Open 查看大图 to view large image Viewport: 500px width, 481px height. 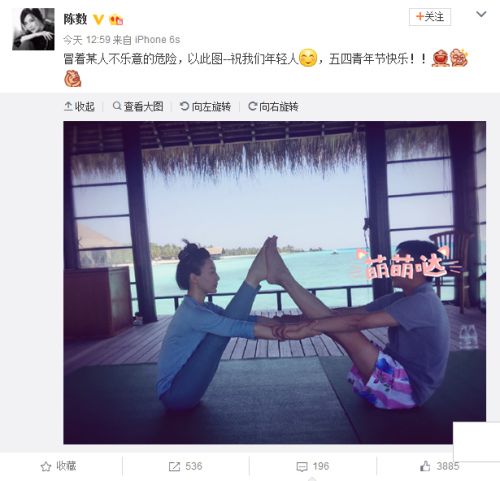pos(138,107)
